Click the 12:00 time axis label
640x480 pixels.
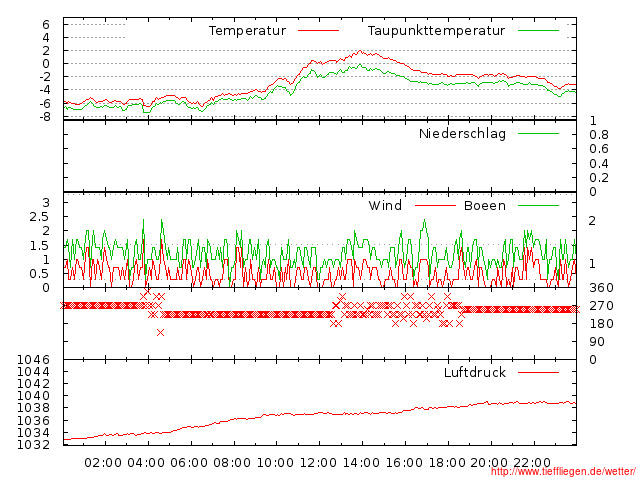318,463
